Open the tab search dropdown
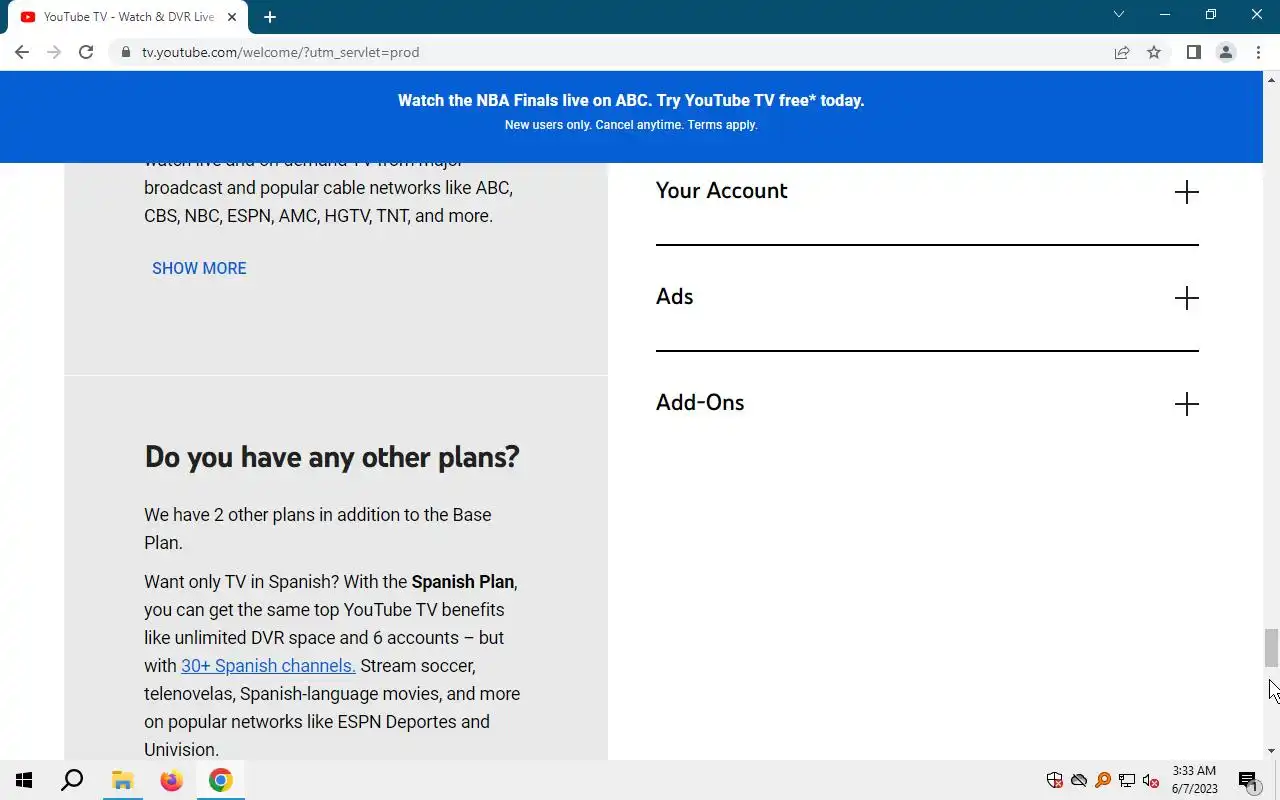This screenshot has width=1280, height=800. click(1119, 15)
